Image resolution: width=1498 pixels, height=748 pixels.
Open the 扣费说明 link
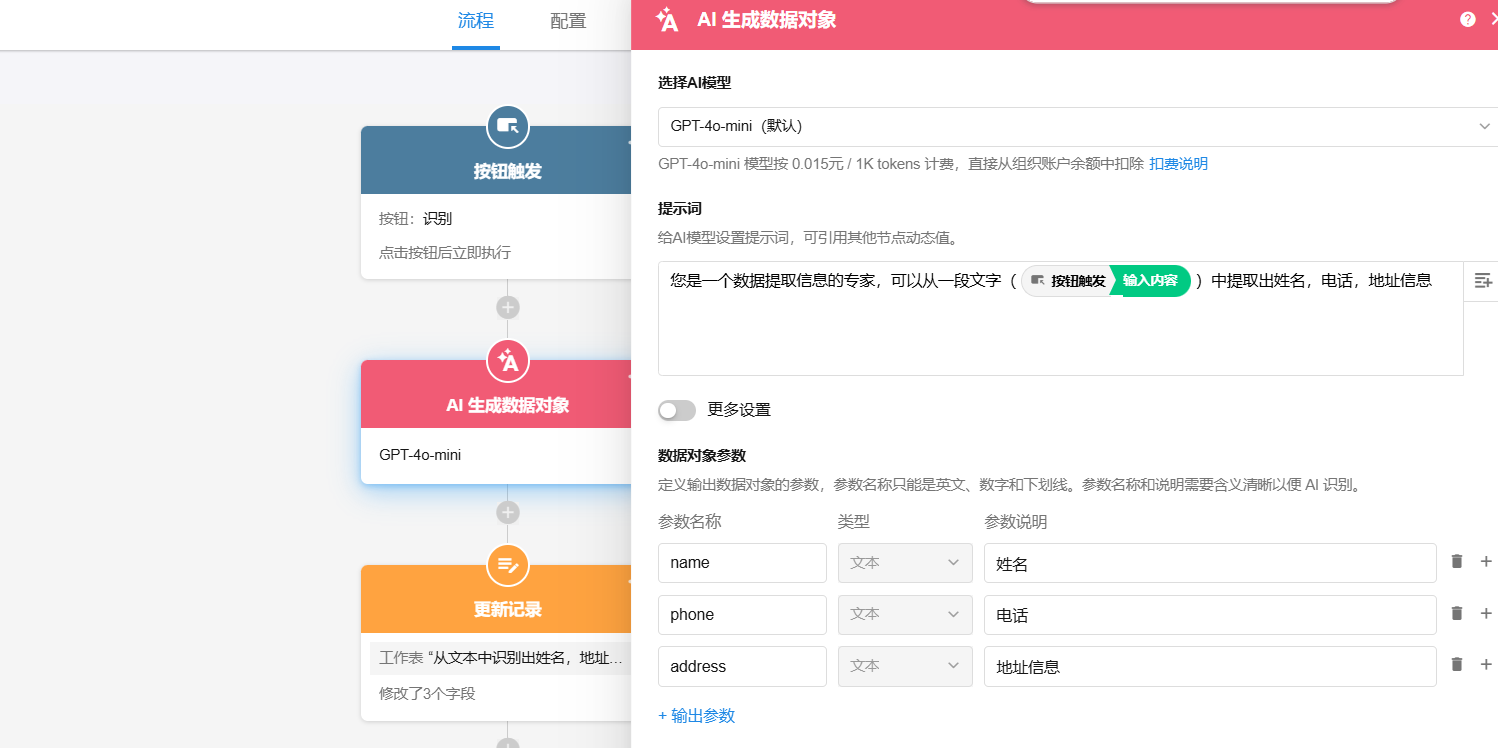click(x=1178, y=164)
